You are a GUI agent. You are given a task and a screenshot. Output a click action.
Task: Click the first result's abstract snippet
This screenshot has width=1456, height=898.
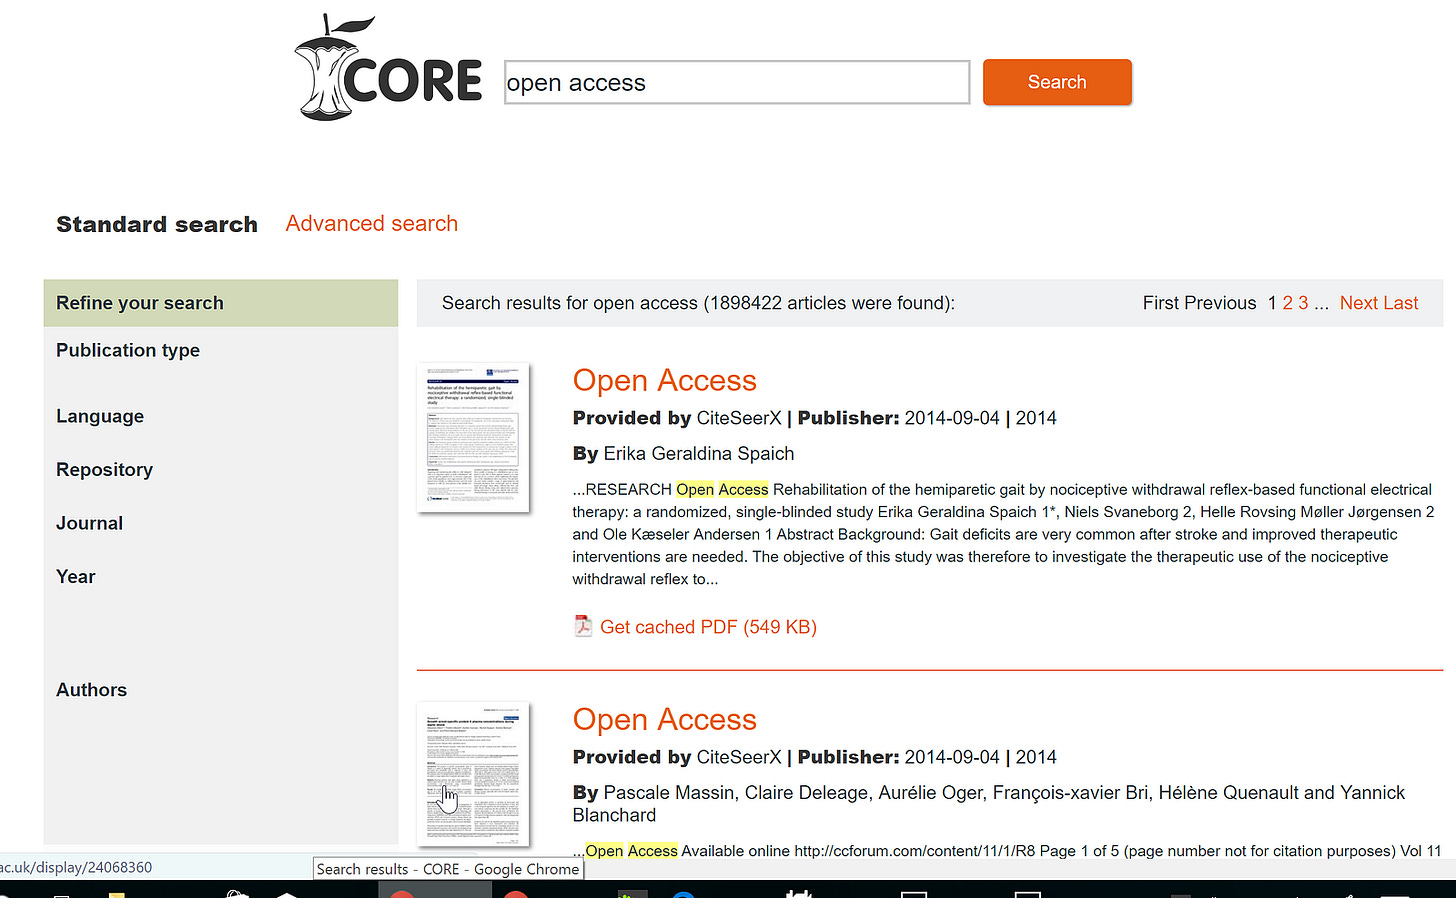1003,534
